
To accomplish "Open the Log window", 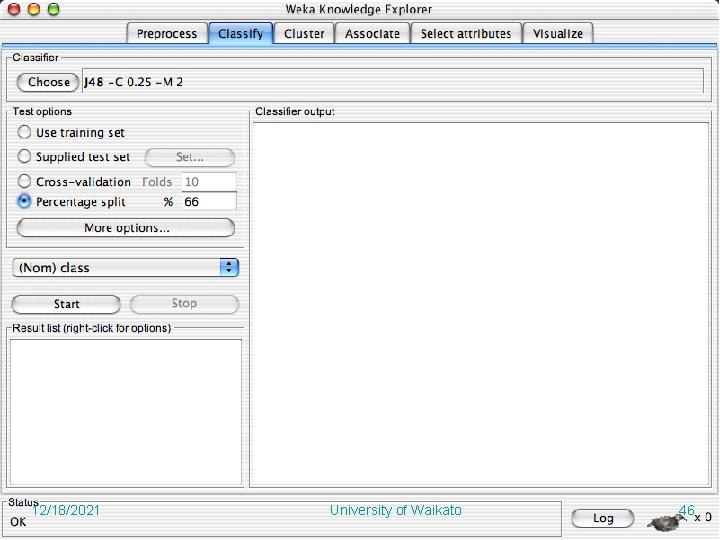I will click(x=603, y=518).
